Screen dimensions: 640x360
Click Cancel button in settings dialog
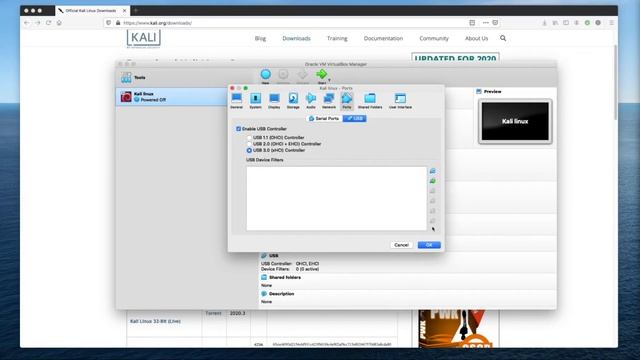[x=401, y=245]
